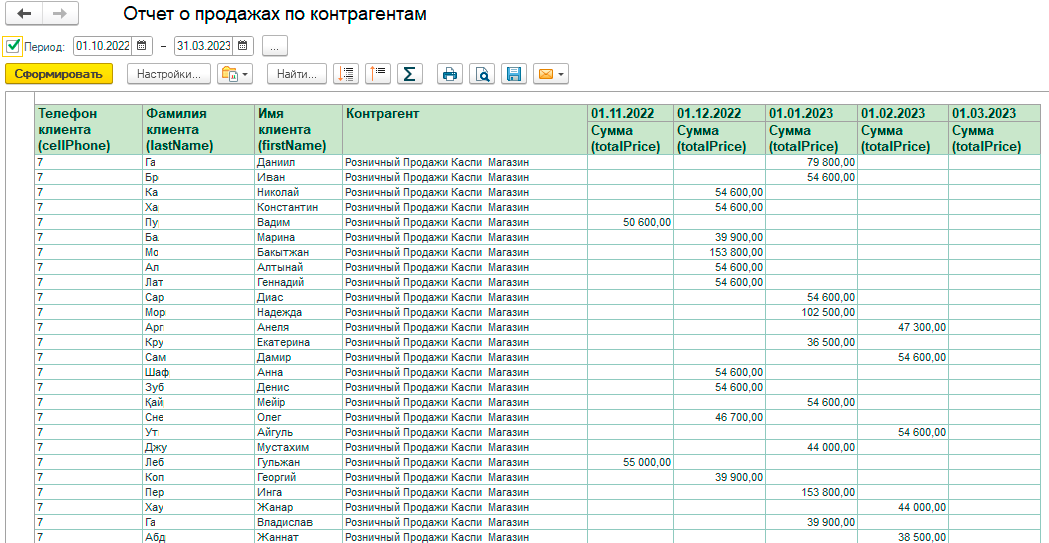Print the report using printer icon
The height and width of the screenshot is (543, 1049).
[x=450, y=74]
